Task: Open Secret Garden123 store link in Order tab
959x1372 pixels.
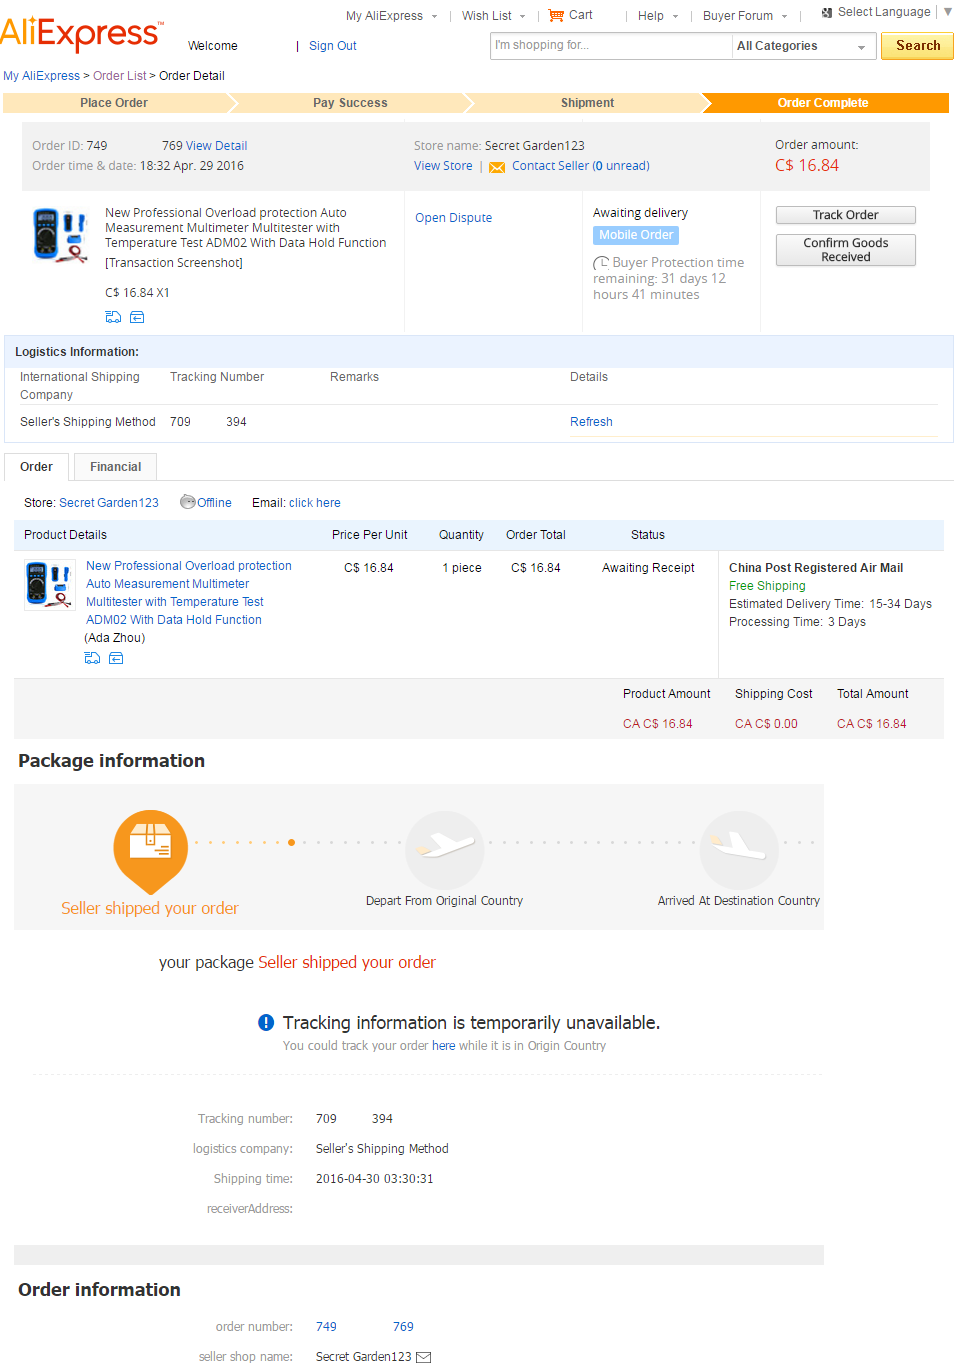Action: click(109, 503)
